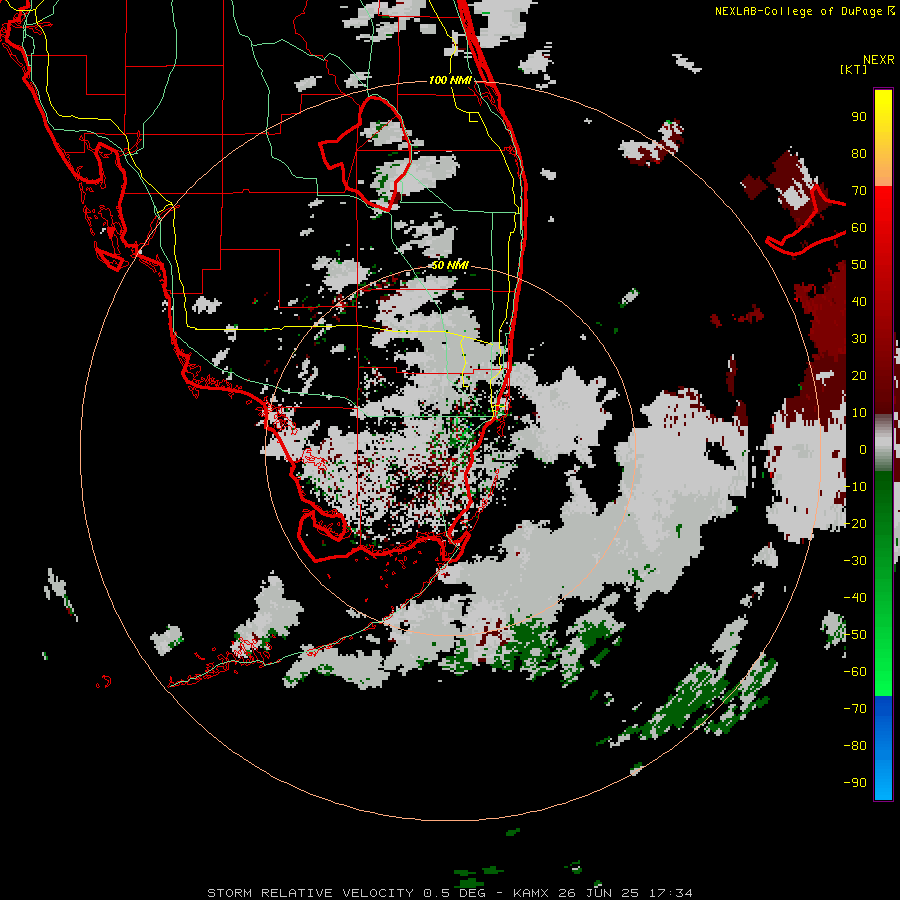Image resolution: width=900 pixels, height=900 pixels.
Task: Click the 70 value on the scale
Action: (859, 191)
